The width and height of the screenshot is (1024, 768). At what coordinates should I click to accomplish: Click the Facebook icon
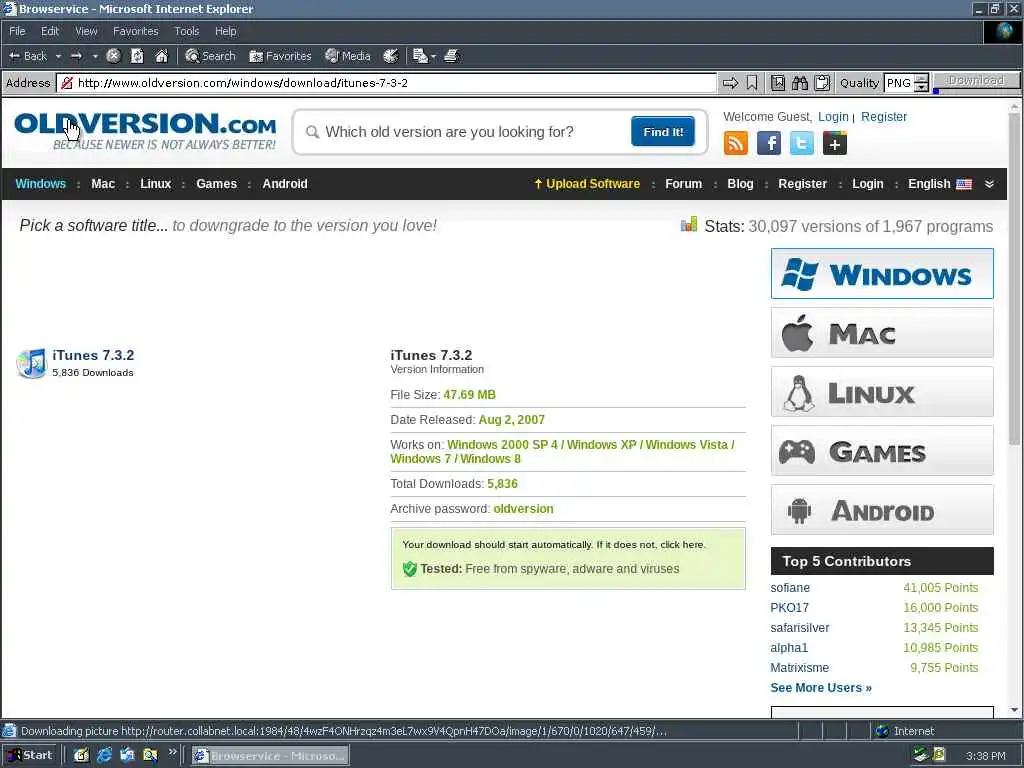coord(769,143)
